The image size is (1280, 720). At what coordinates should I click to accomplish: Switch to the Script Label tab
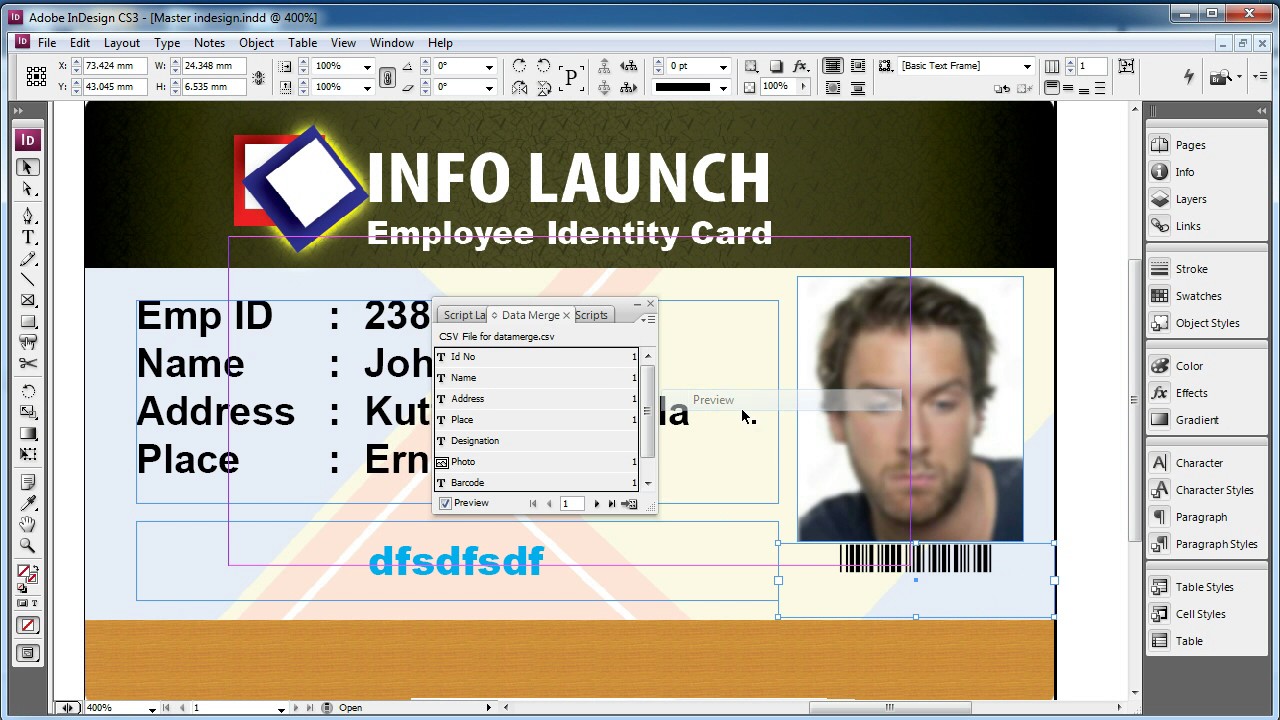coord(465,315)
